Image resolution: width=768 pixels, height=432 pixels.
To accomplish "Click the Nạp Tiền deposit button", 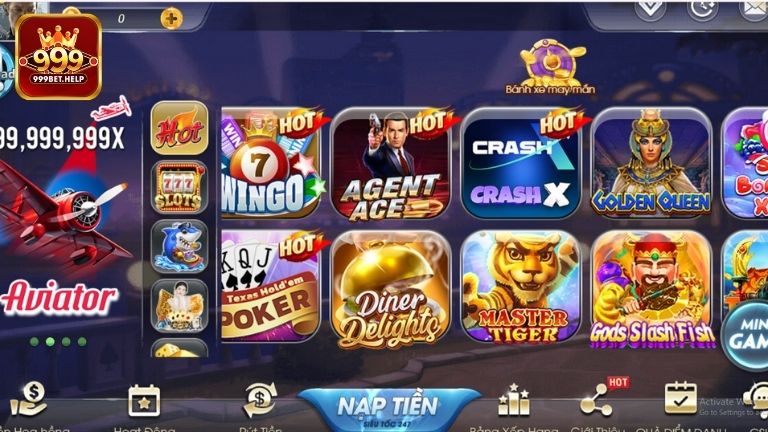I will 389,409.
